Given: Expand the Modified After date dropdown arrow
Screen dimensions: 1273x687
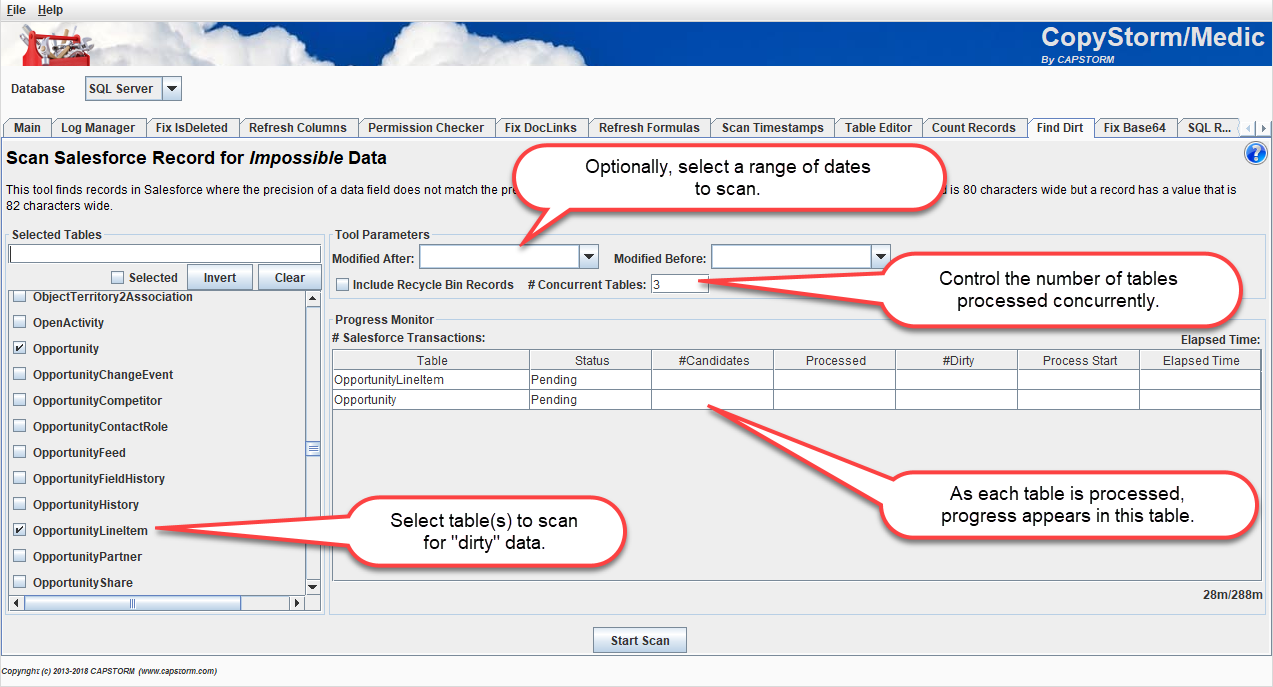Looking at the screenshot, I should 589,257.
